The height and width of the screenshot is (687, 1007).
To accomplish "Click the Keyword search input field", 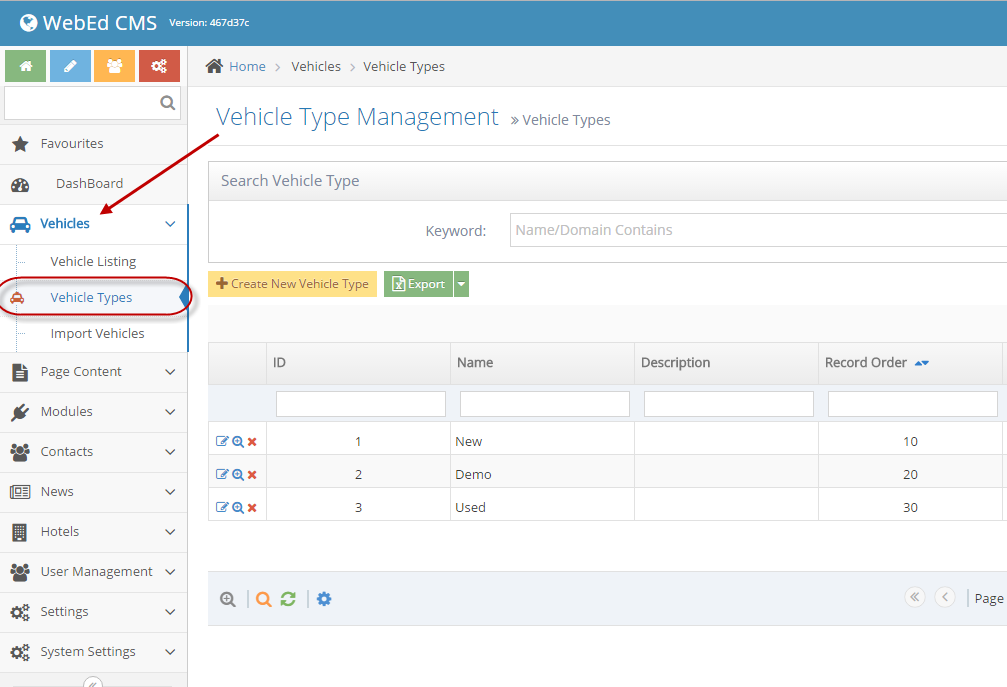I will pyautogui.click(x=758, y=230).
